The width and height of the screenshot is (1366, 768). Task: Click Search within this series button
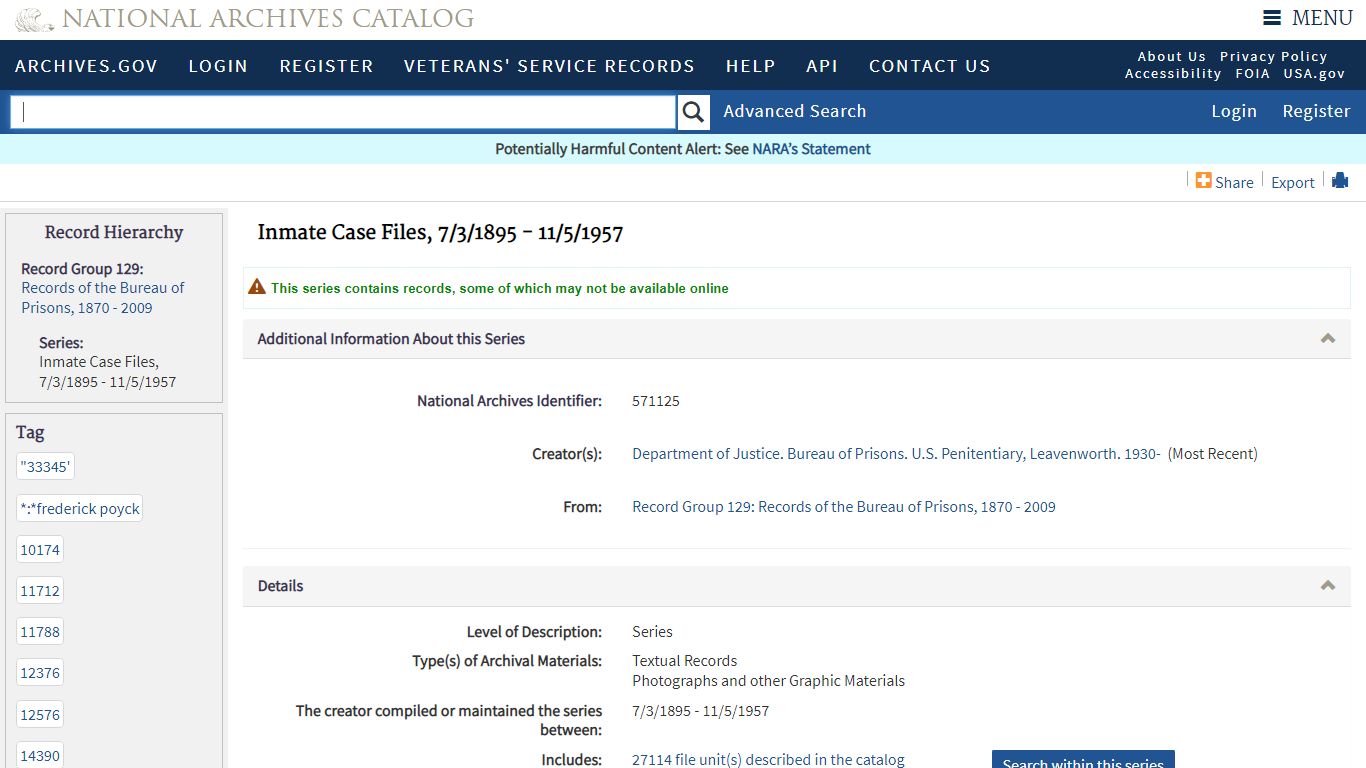pos(1083,760)
